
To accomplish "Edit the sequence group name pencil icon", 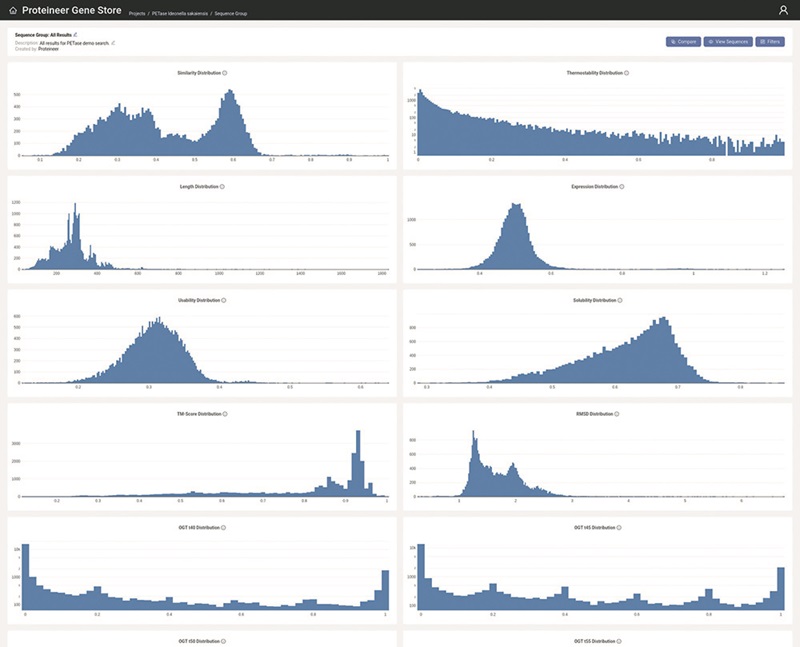I will (75, 35).
